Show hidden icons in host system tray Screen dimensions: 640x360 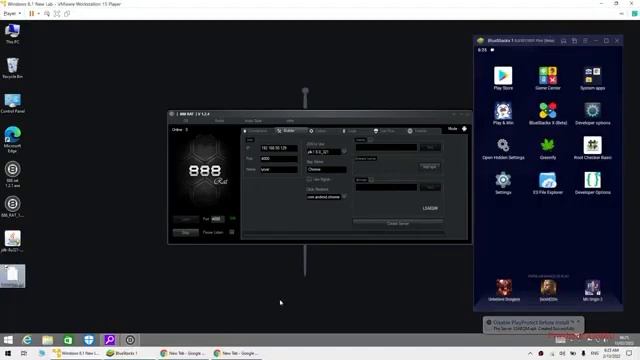(x=530, y=353)
